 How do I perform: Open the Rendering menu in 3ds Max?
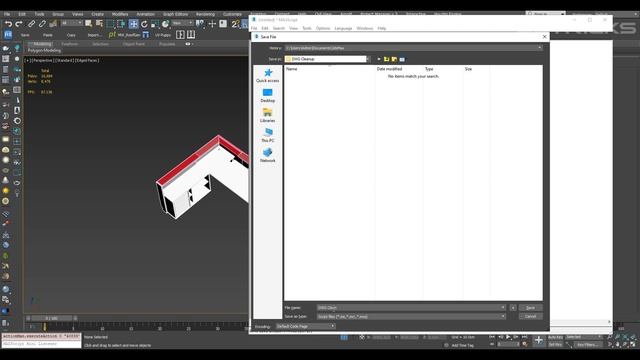[205, 14]
